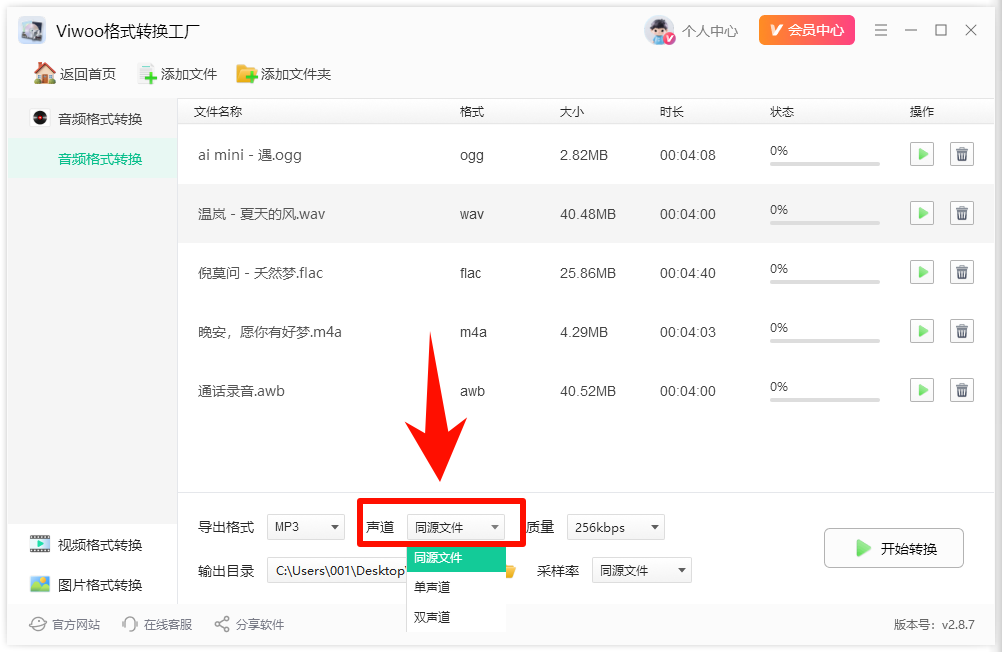Click 添加文件夹 to add folder
1002x652 pixels.
[283, 74]
